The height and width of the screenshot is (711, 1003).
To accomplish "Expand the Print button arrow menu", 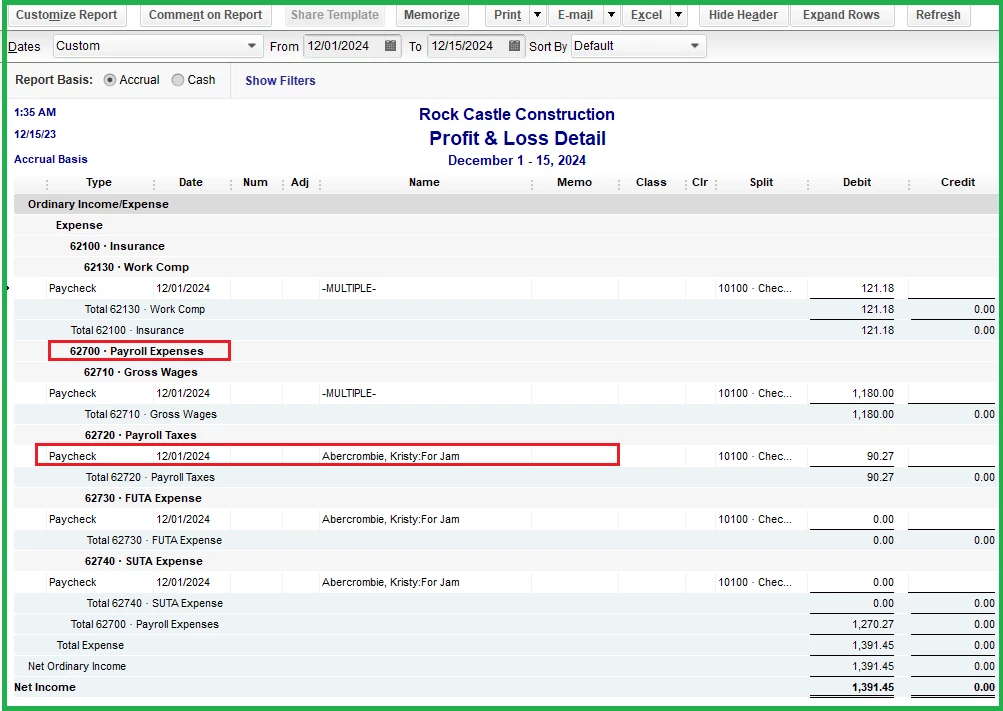I will pos(537,15).
